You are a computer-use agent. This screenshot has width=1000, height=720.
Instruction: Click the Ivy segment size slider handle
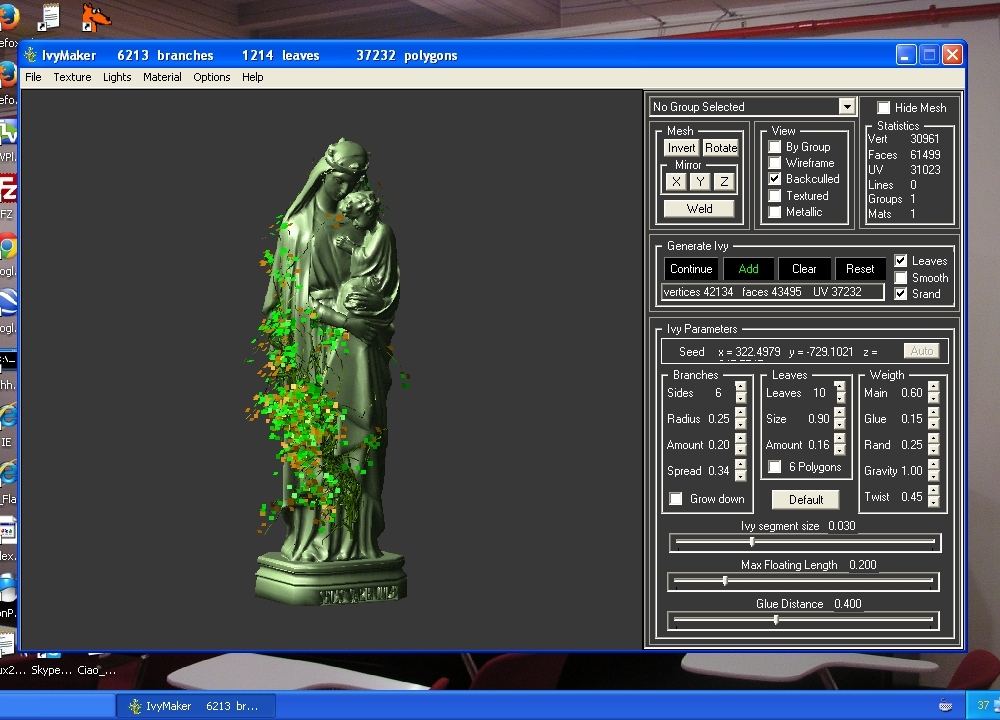point(753,542)
